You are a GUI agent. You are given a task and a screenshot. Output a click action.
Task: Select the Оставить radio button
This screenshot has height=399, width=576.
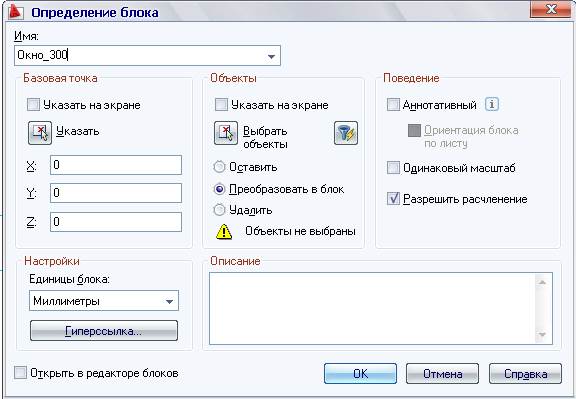pyautogui.click(x=219, y=167)
